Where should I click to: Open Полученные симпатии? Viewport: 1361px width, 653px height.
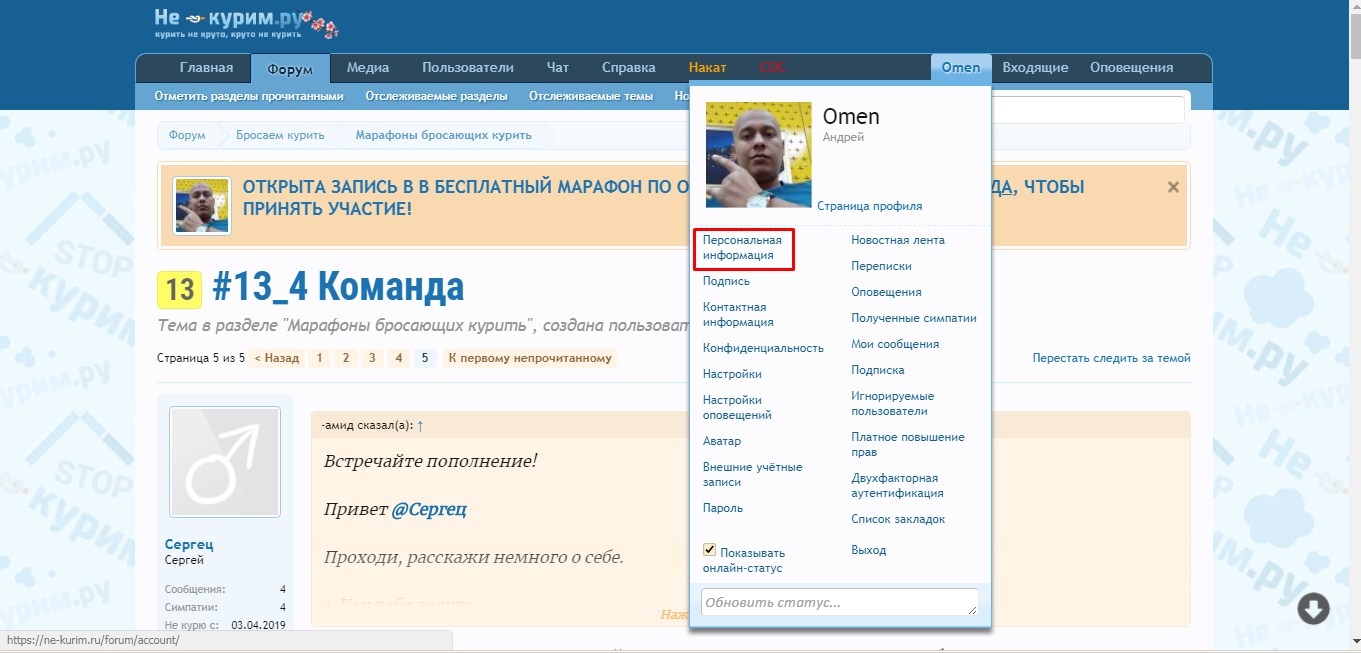coord(914,318)
